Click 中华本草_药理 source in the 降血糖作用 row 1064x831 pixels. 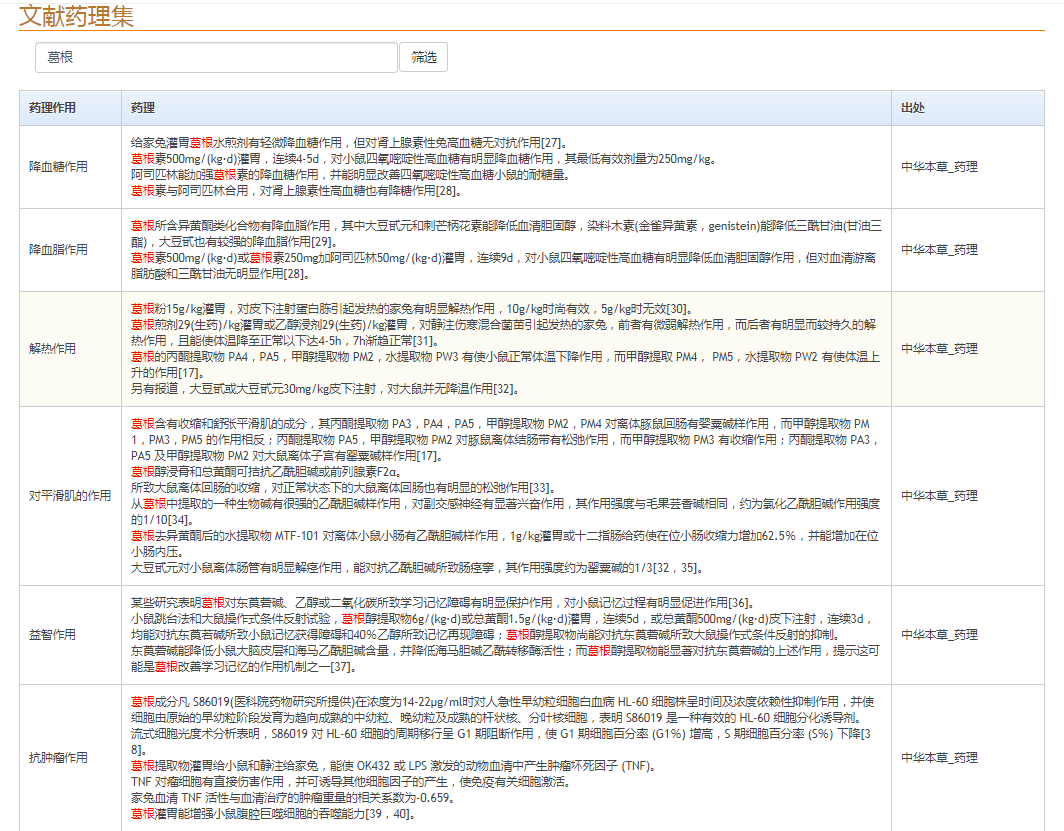tap(939, 167)
